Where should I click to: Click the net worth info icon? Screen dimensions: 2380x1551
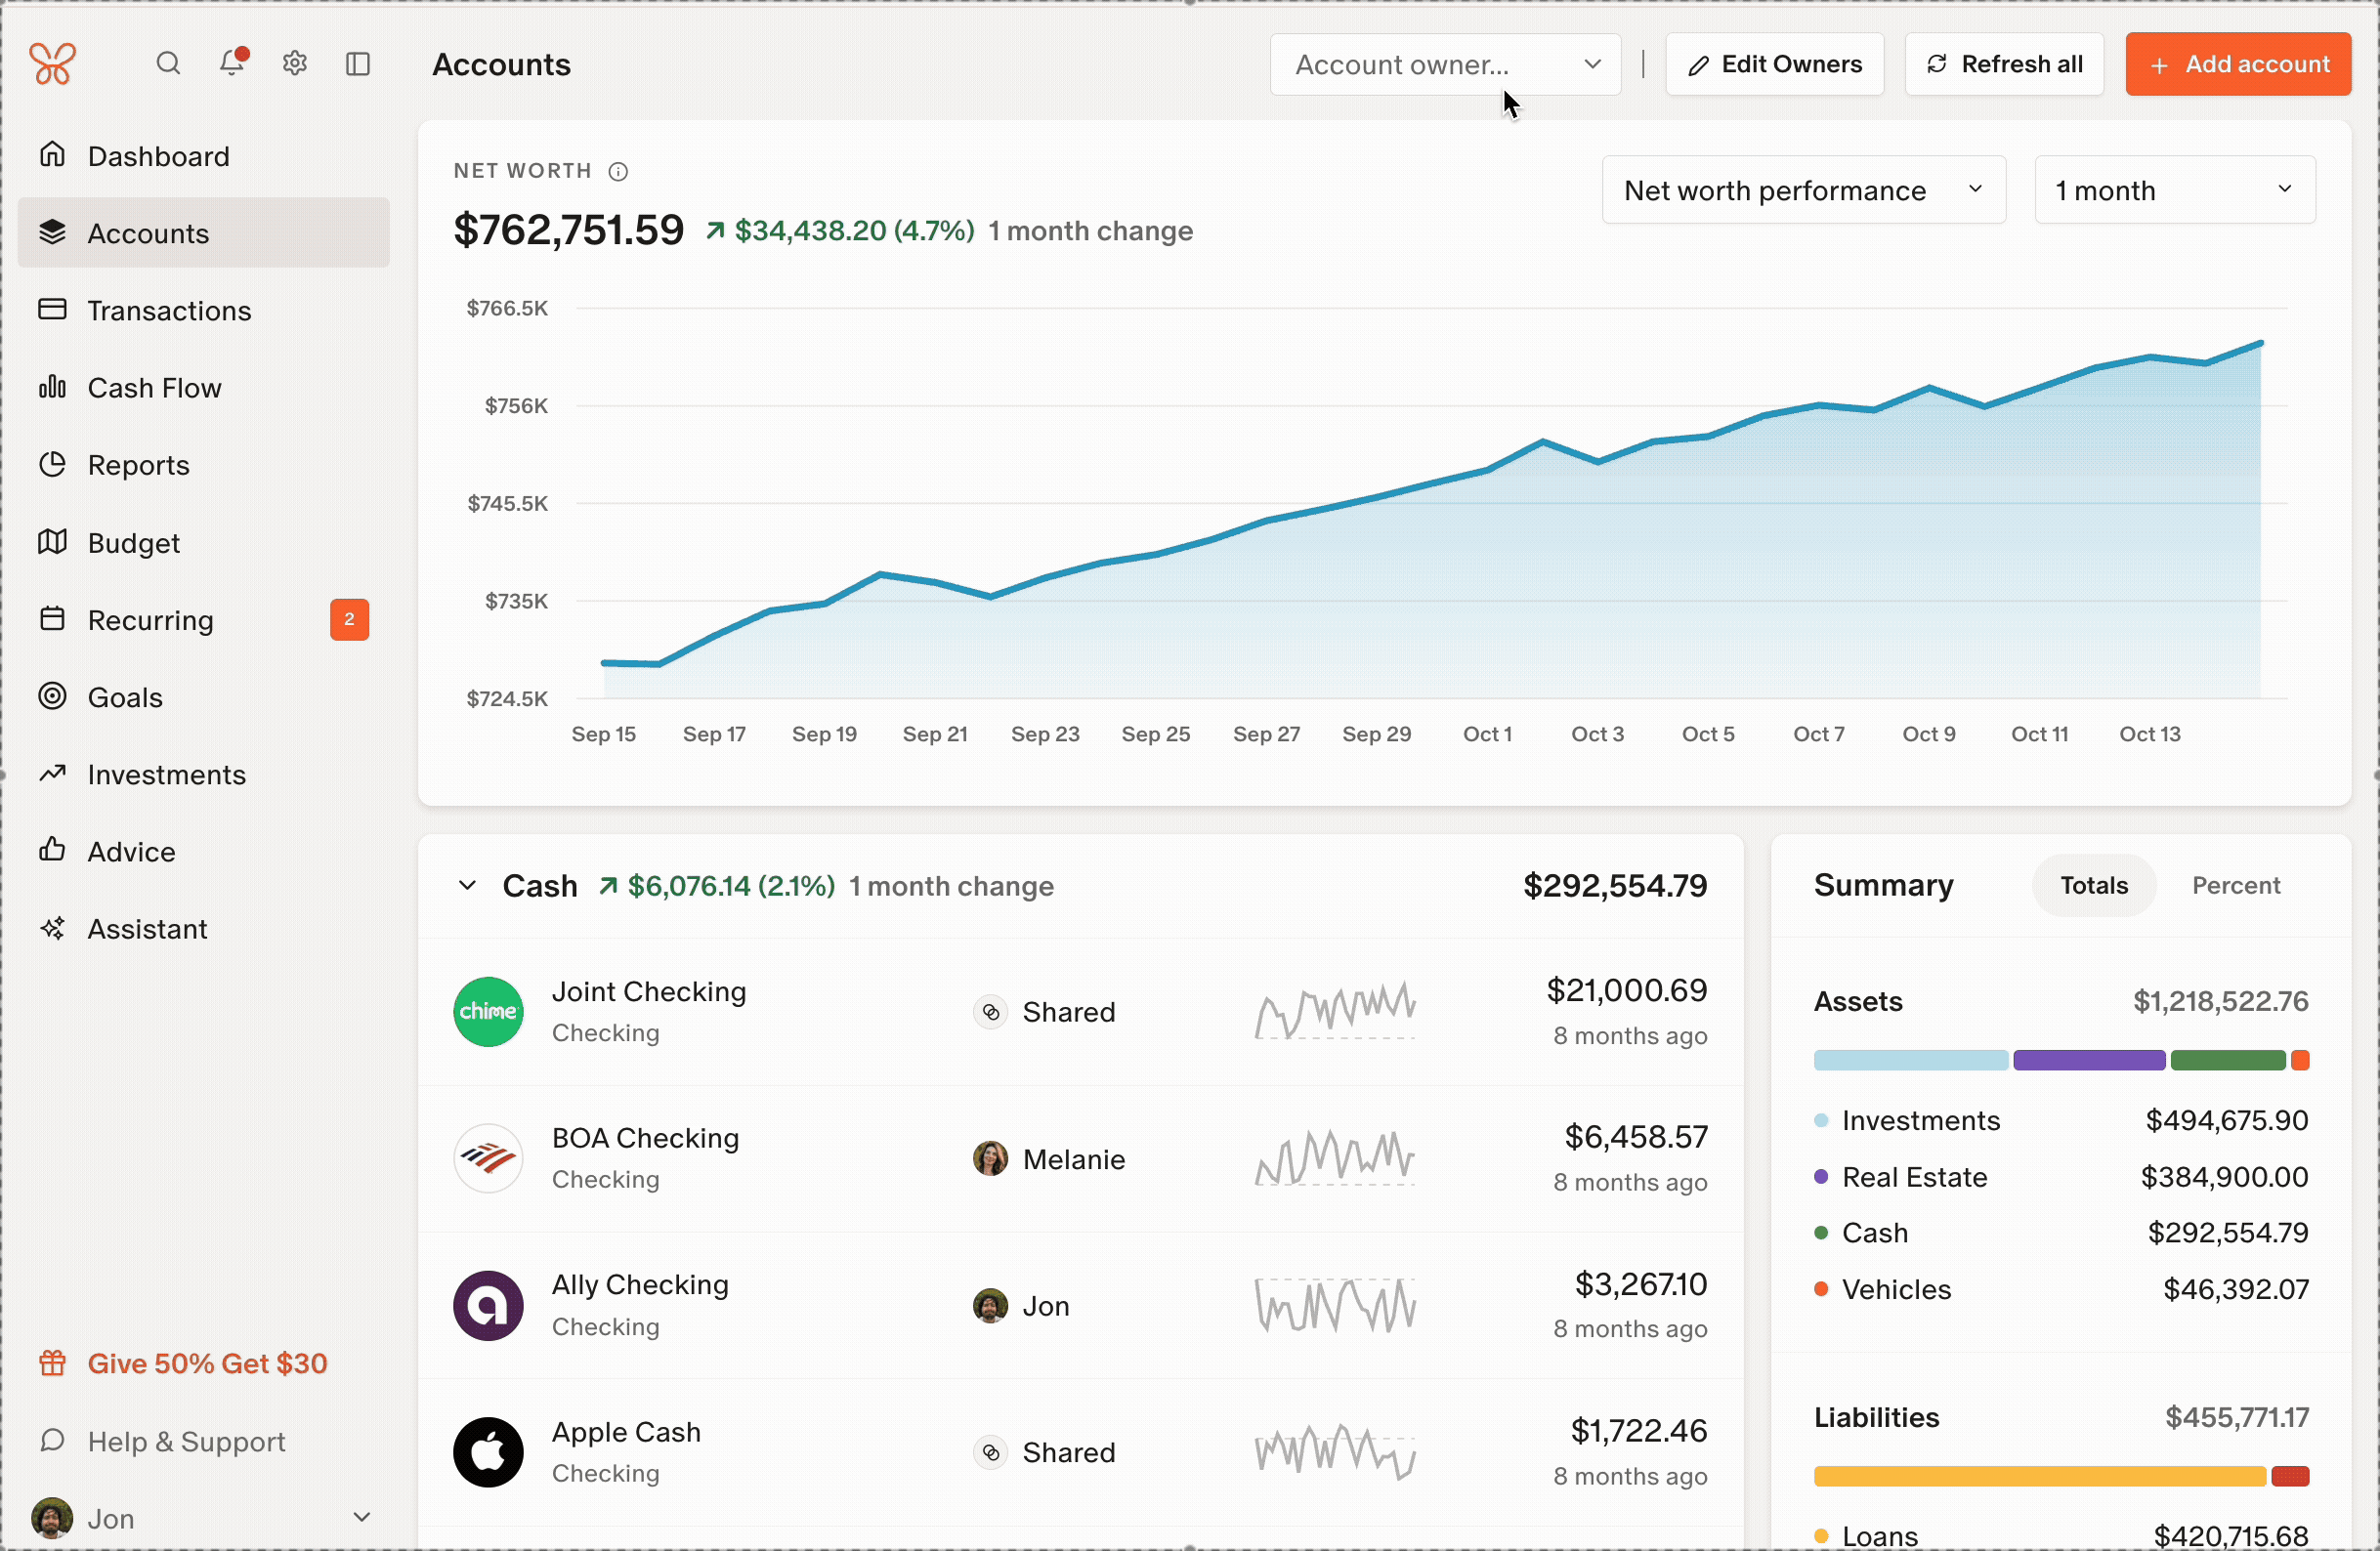618,172
